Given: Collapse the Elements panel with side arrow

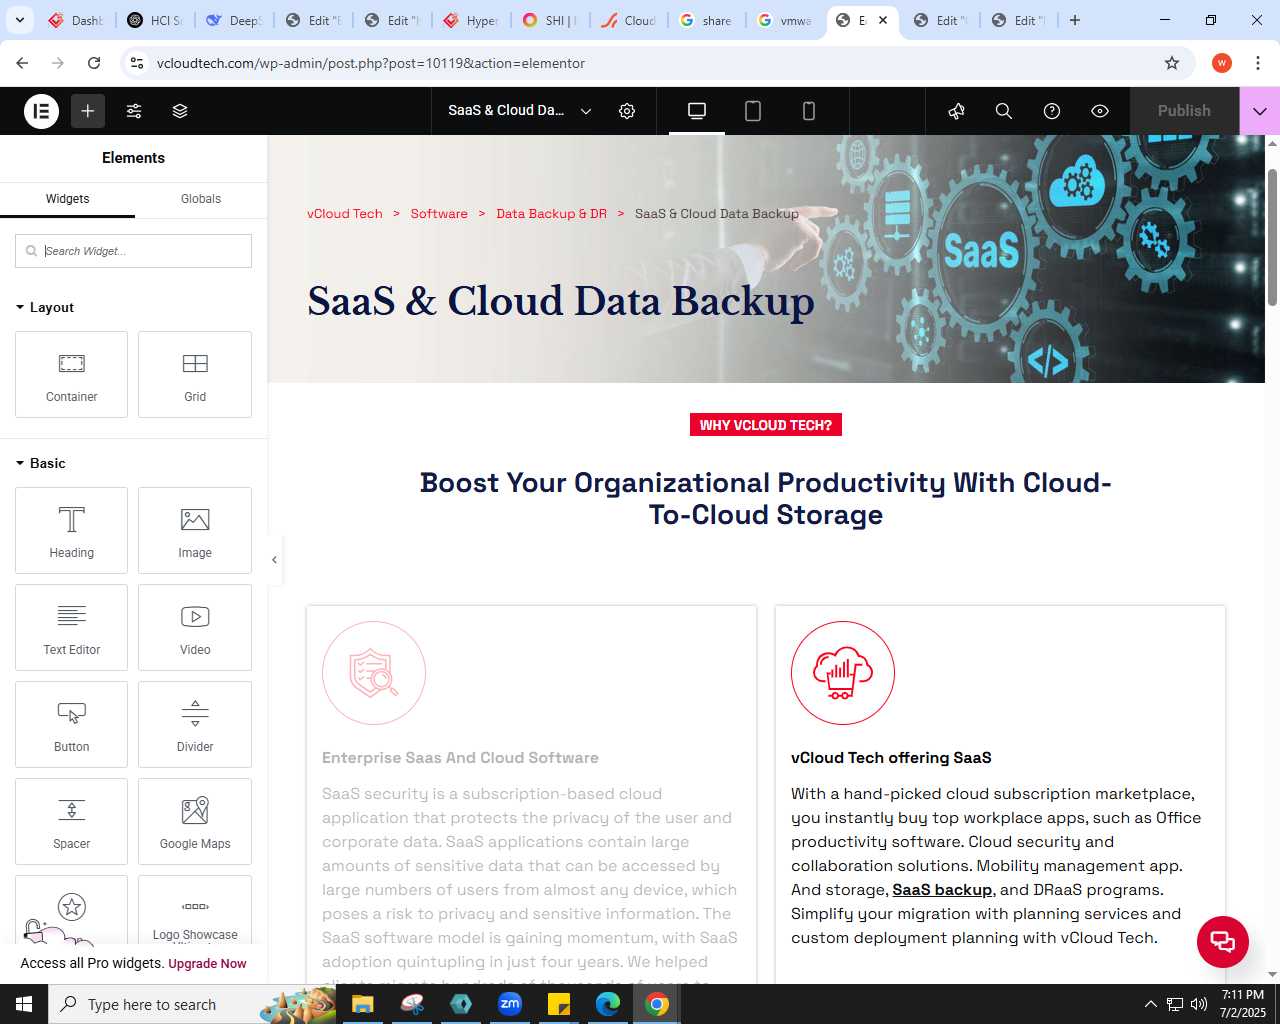Looking at the screenshot, I should (x=275, y=560).
